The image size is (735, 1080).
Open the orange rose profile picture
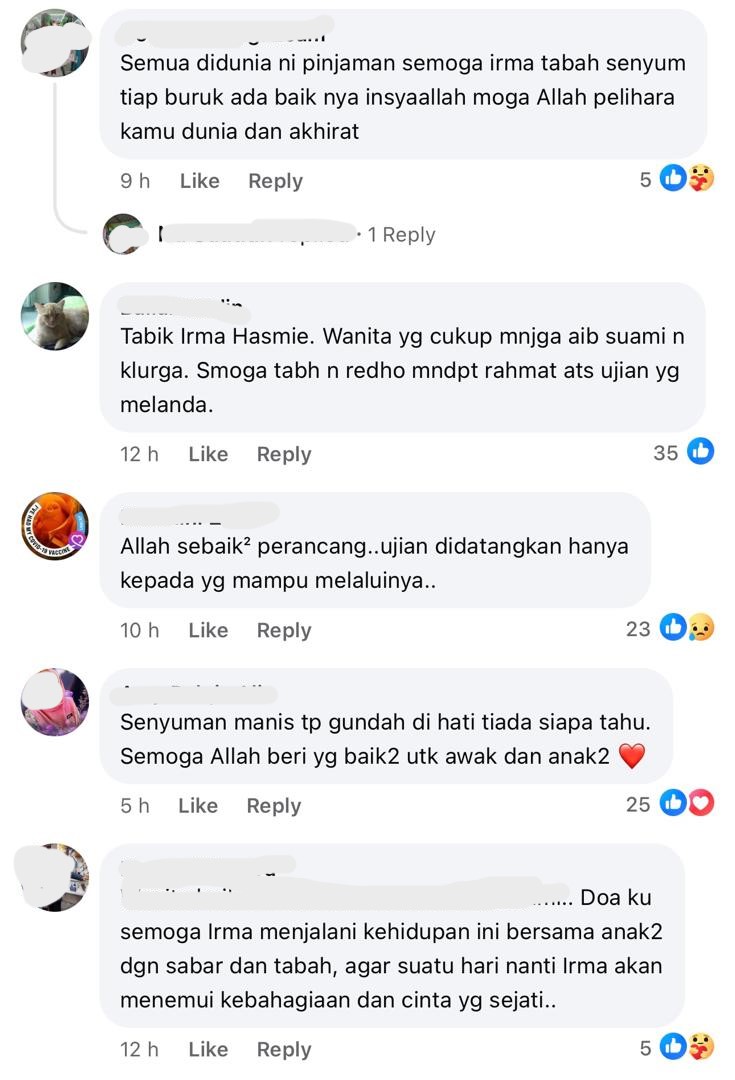click(x=55, y=526)
